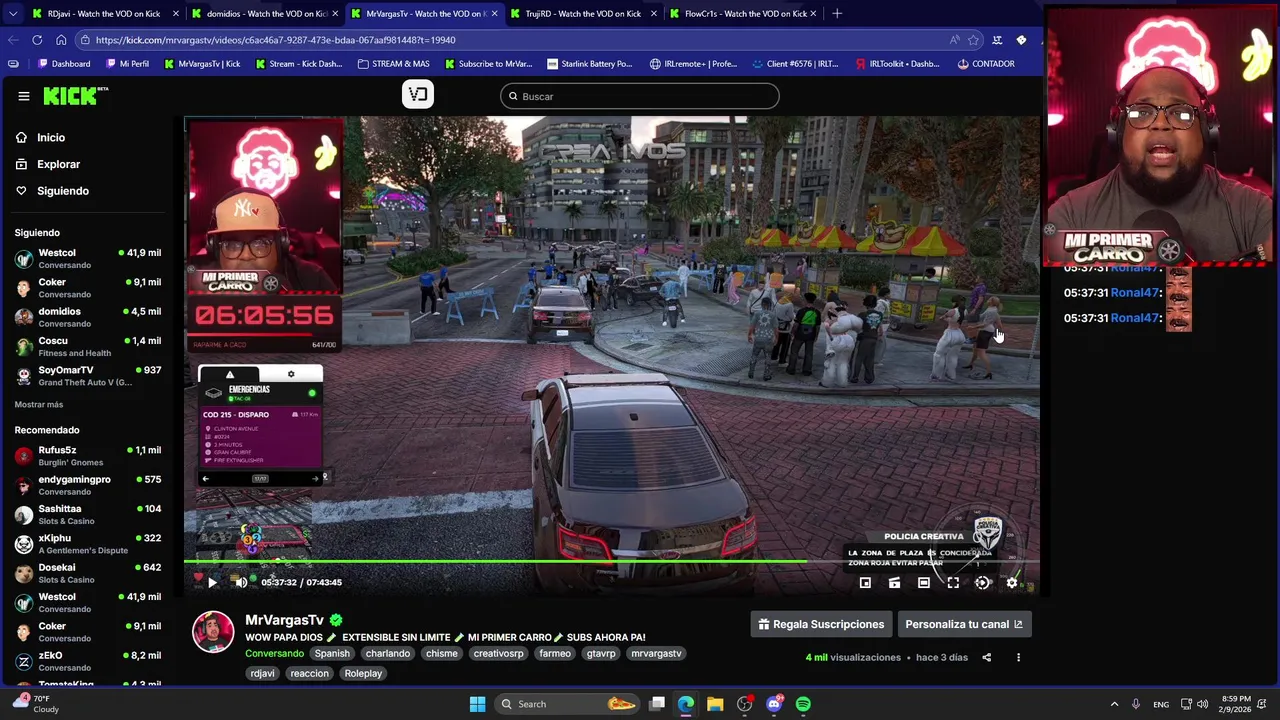
Task: Open Rufus5z recommended channel
Action: tap(88, 456)
